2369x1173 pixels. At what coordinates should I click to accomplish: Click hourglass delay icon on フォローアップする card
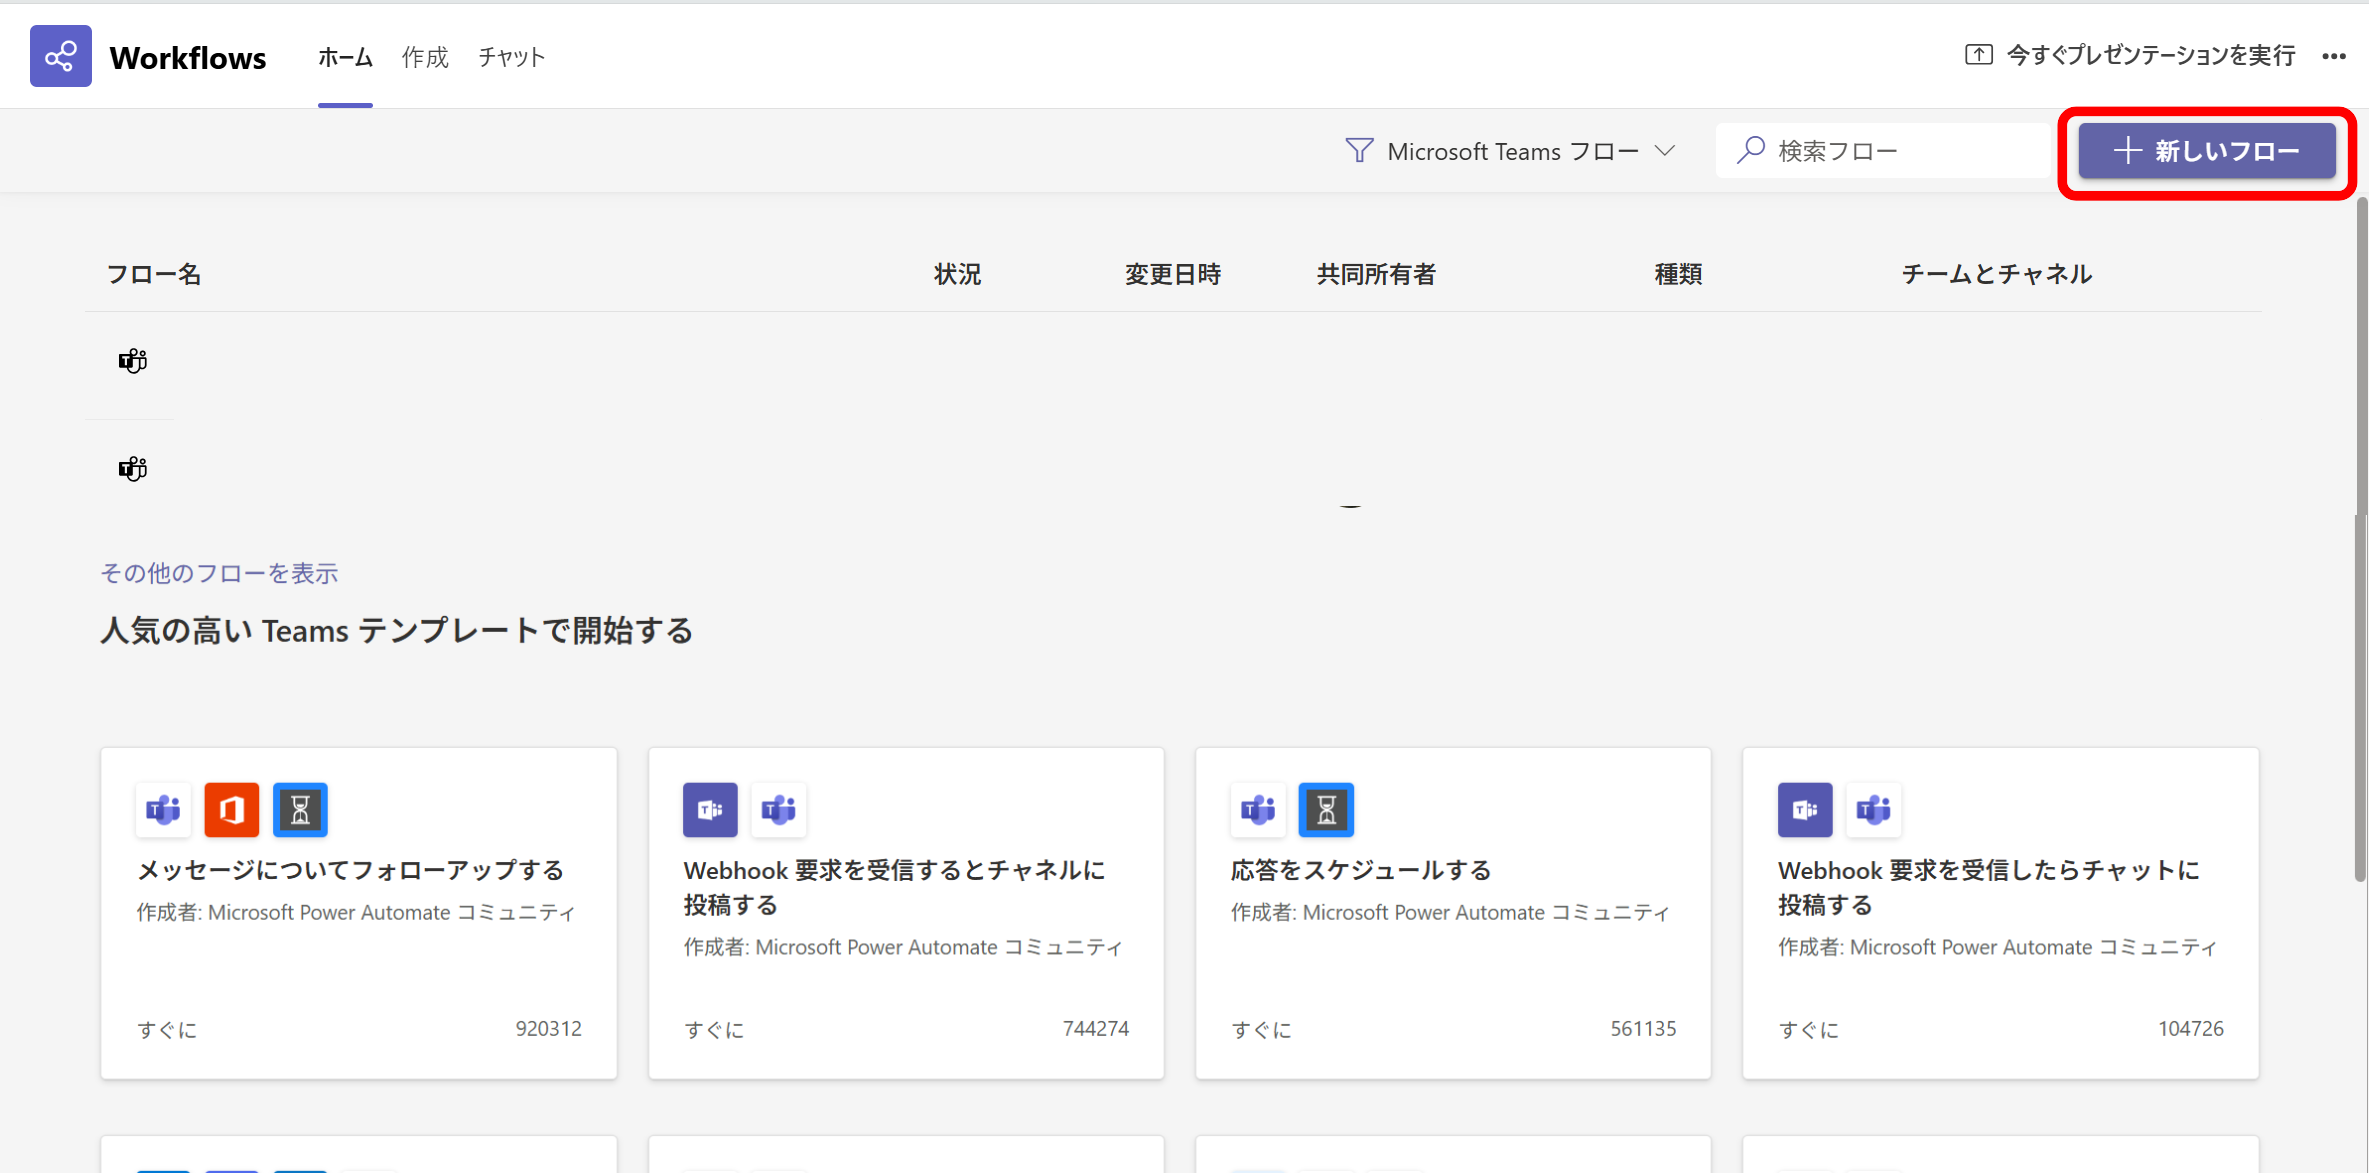(x=300, y=809)
